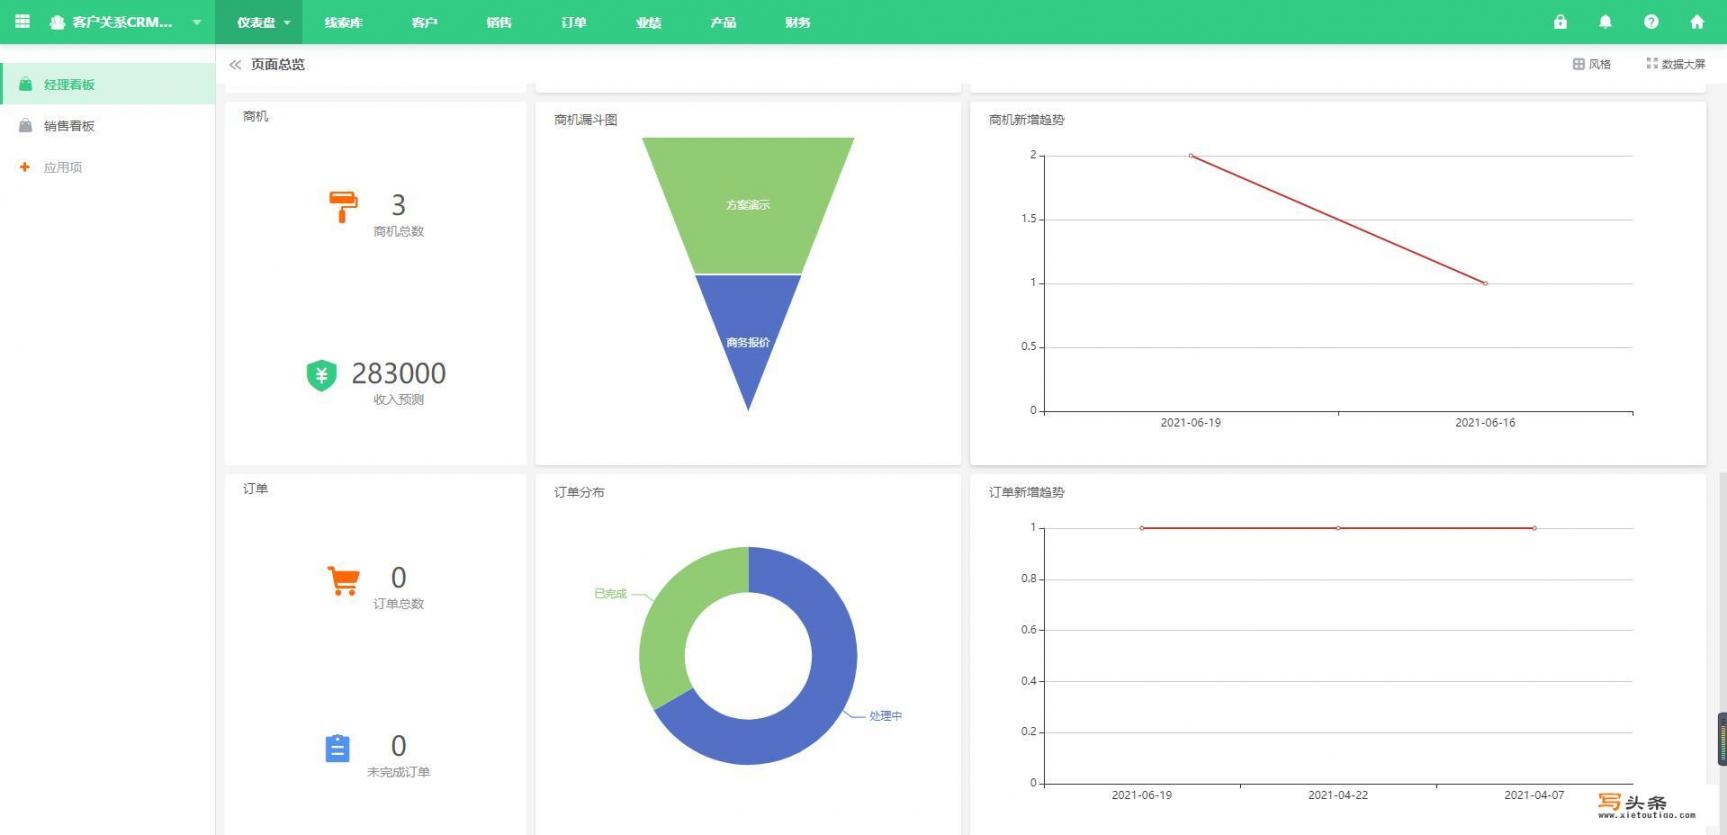Click the 订单新增趋势 card title
Screen dimensions: 1727x835
(1026, 492)
